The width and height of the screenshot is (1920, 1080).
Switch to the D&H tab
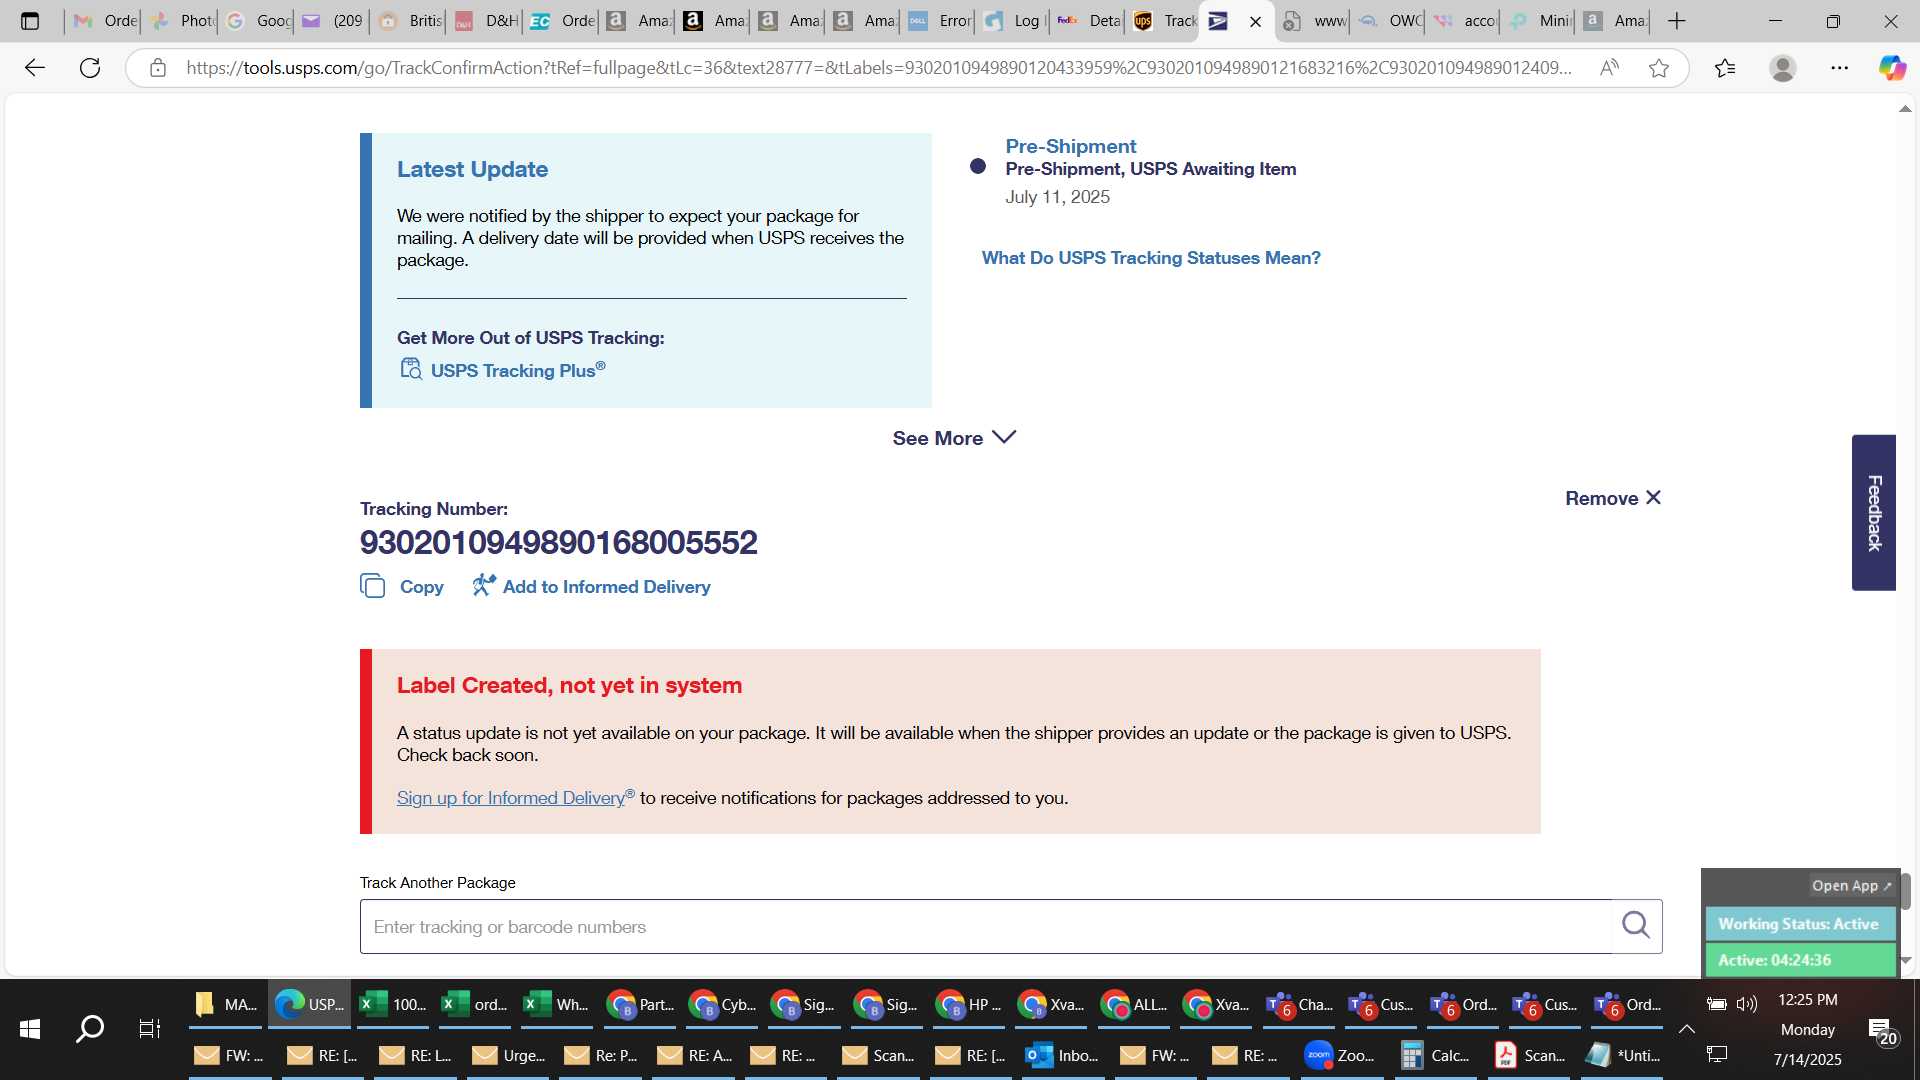[x=485, y=21]
